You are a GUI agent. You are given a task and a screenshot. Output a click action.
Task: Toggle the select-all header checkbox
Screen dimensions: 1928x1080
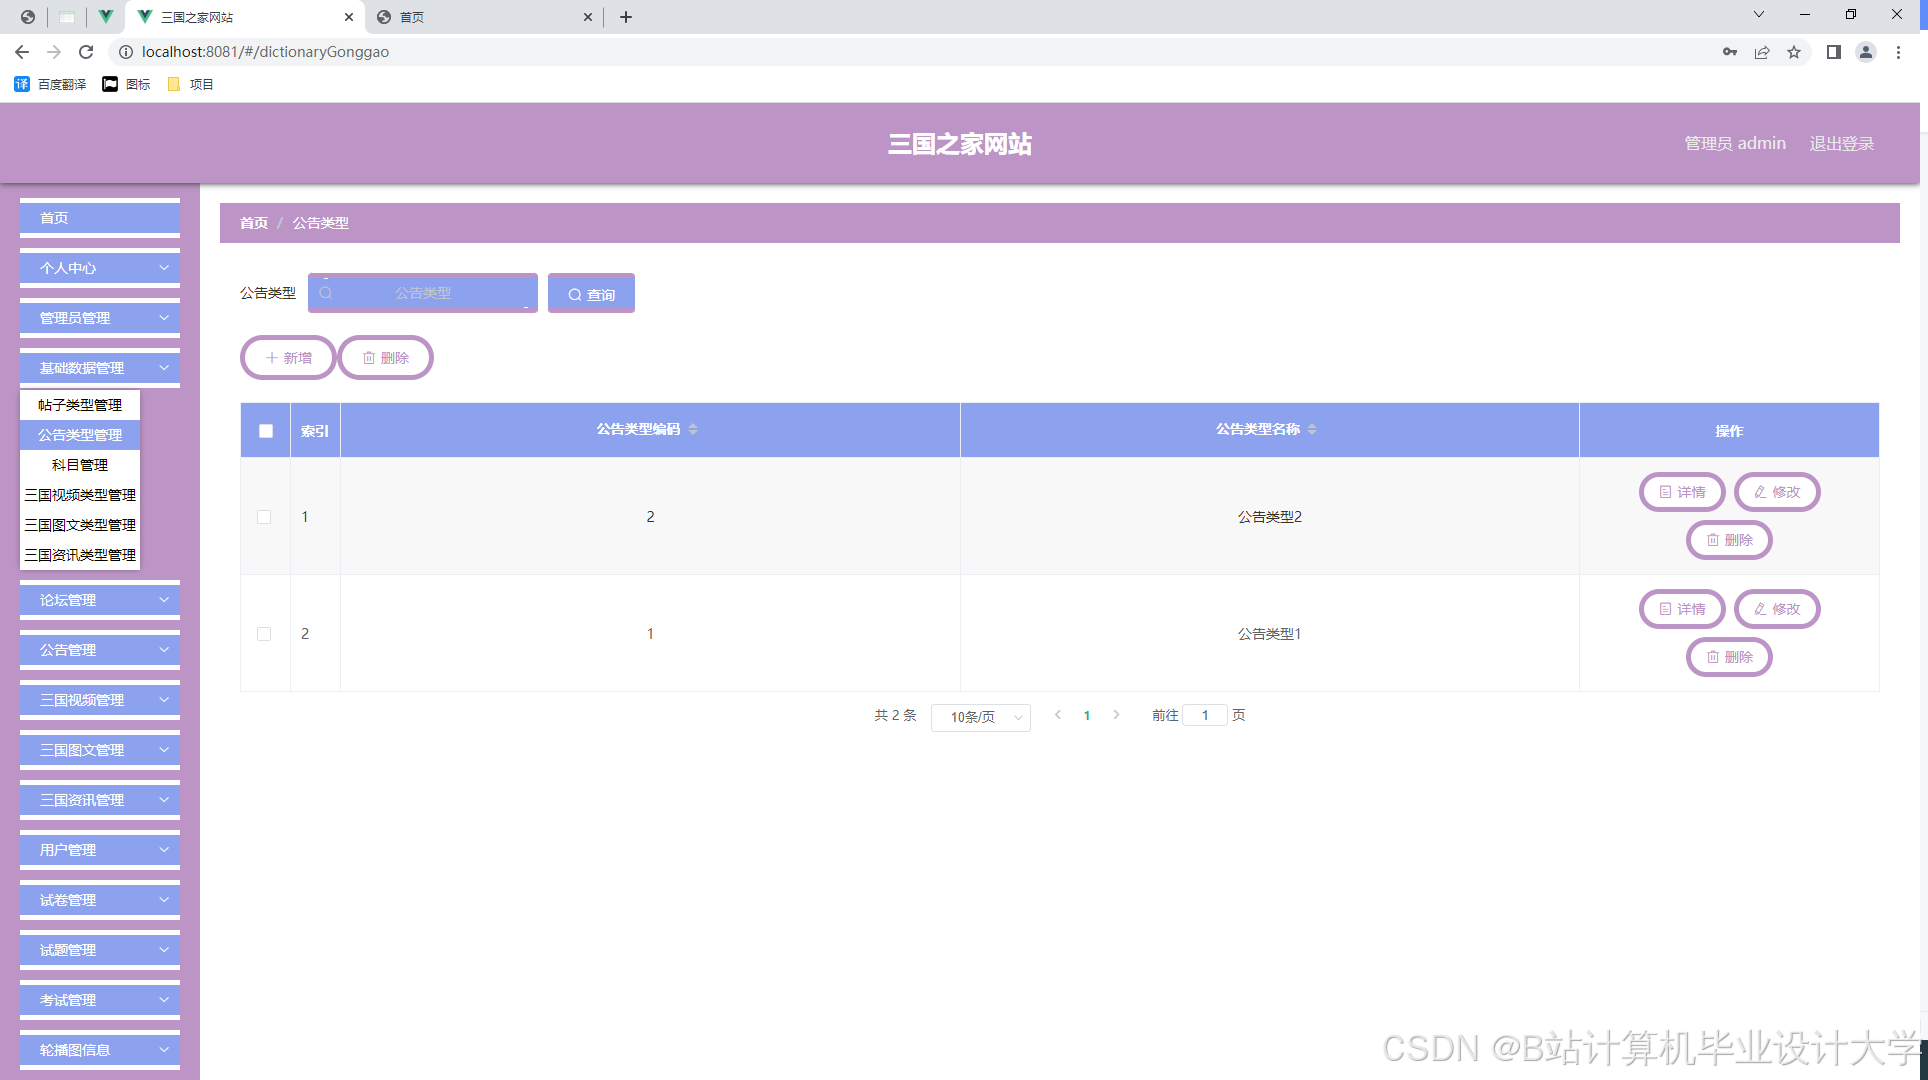[x=266, y=431]
